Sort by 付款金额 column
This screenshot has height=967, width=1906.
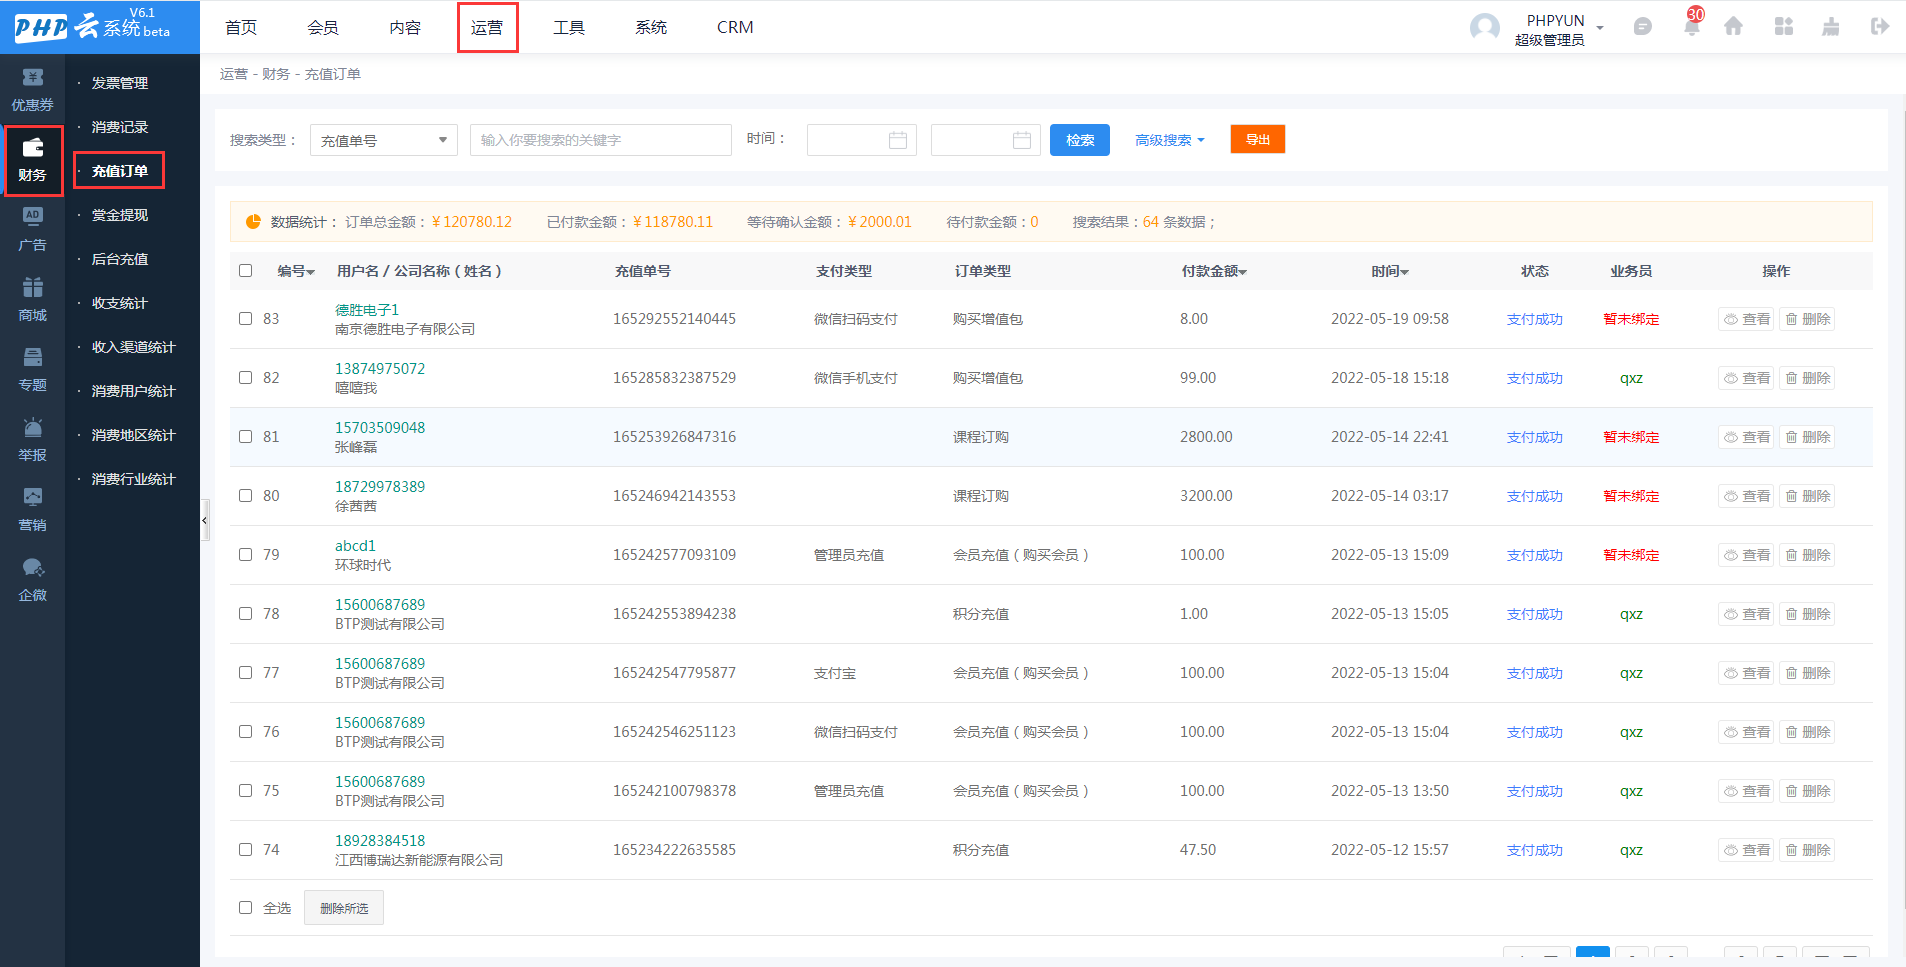pos(1214,271)
